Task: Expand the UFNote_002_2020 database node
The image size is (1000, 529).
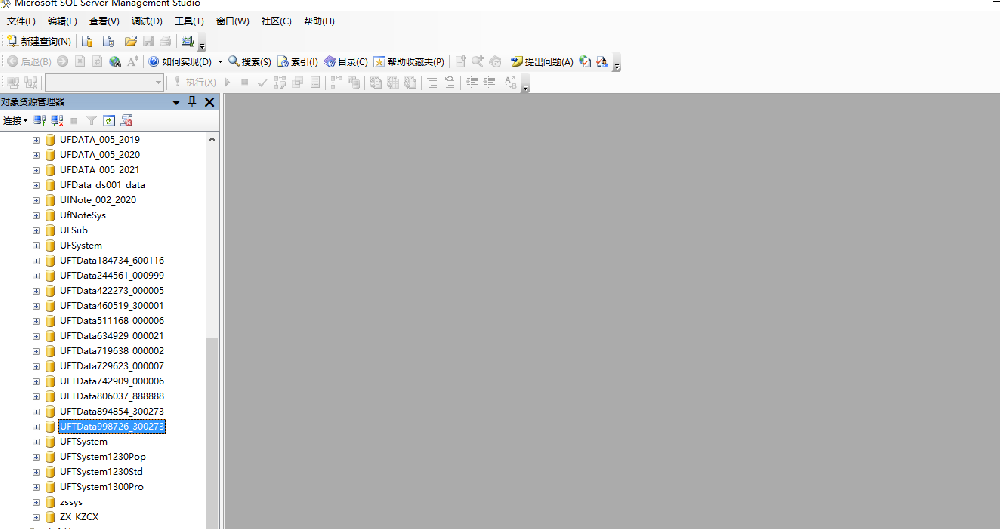Action: 36,200
